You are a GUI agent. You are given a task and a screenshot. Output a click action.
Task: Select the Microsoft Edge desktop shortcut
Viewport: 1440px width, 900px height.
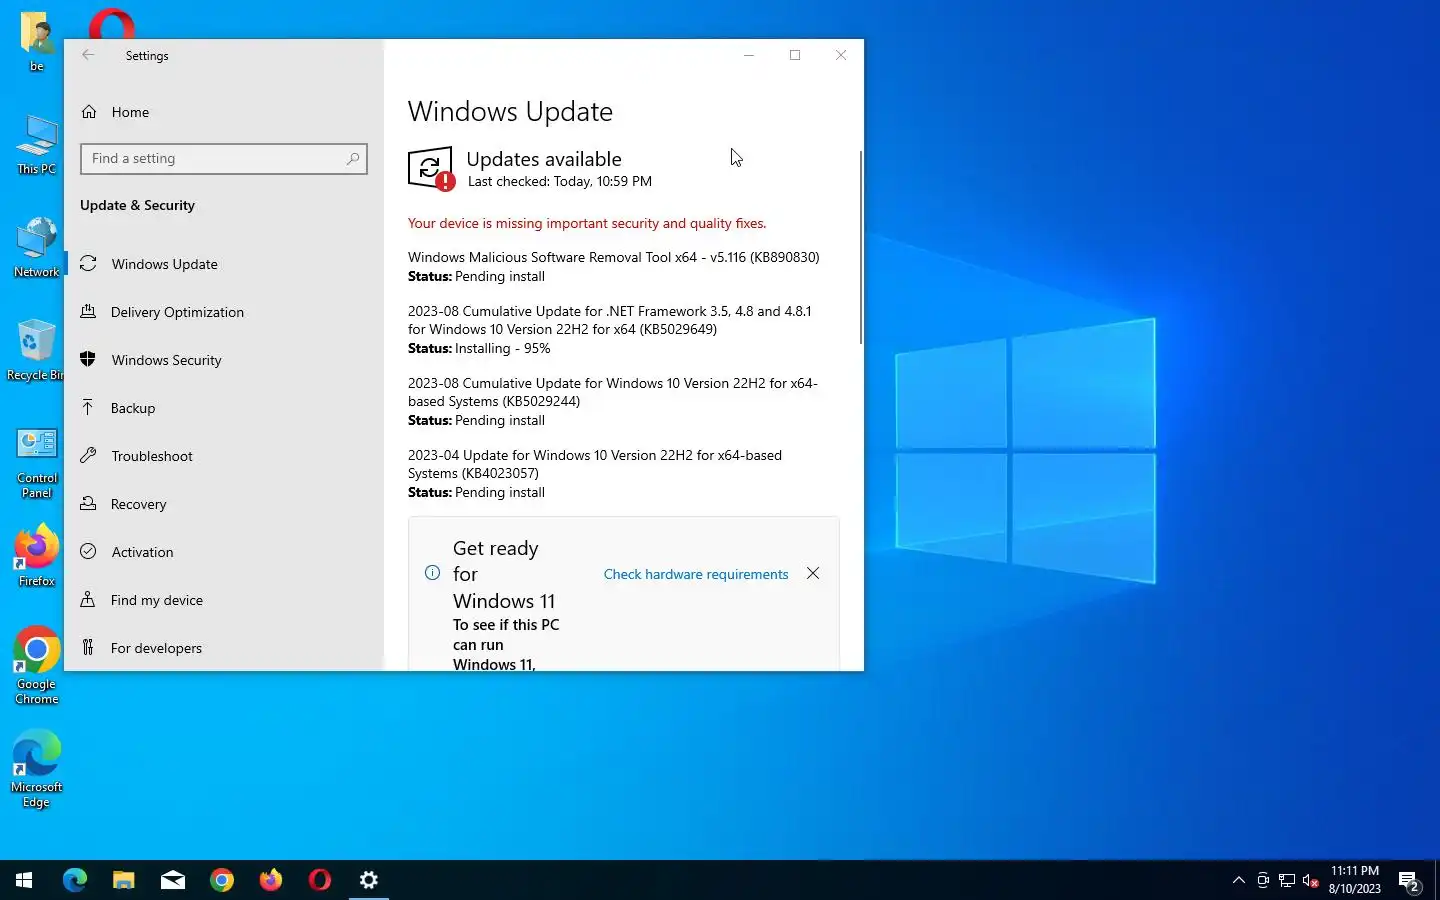[37, 769]
